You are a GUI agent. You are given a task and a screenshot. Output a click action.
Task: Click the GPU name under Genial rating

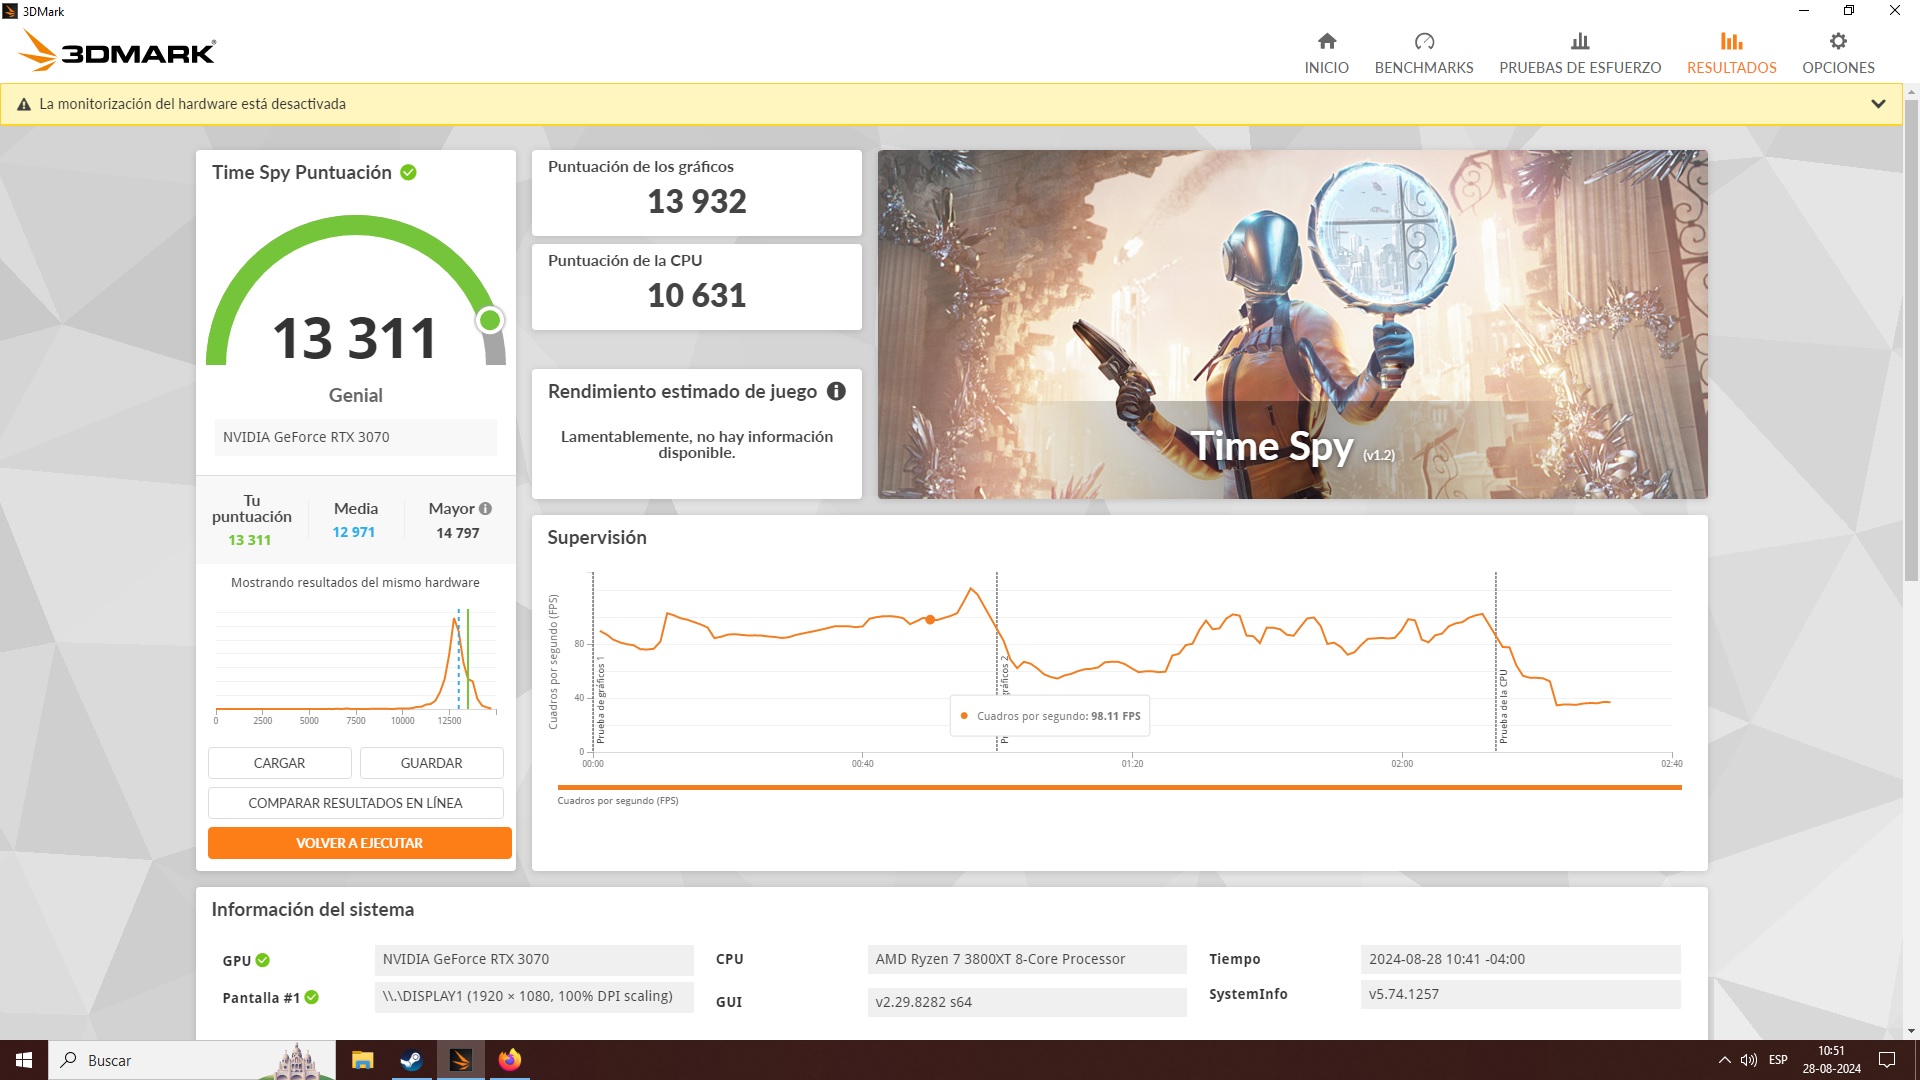click(355, 437)
